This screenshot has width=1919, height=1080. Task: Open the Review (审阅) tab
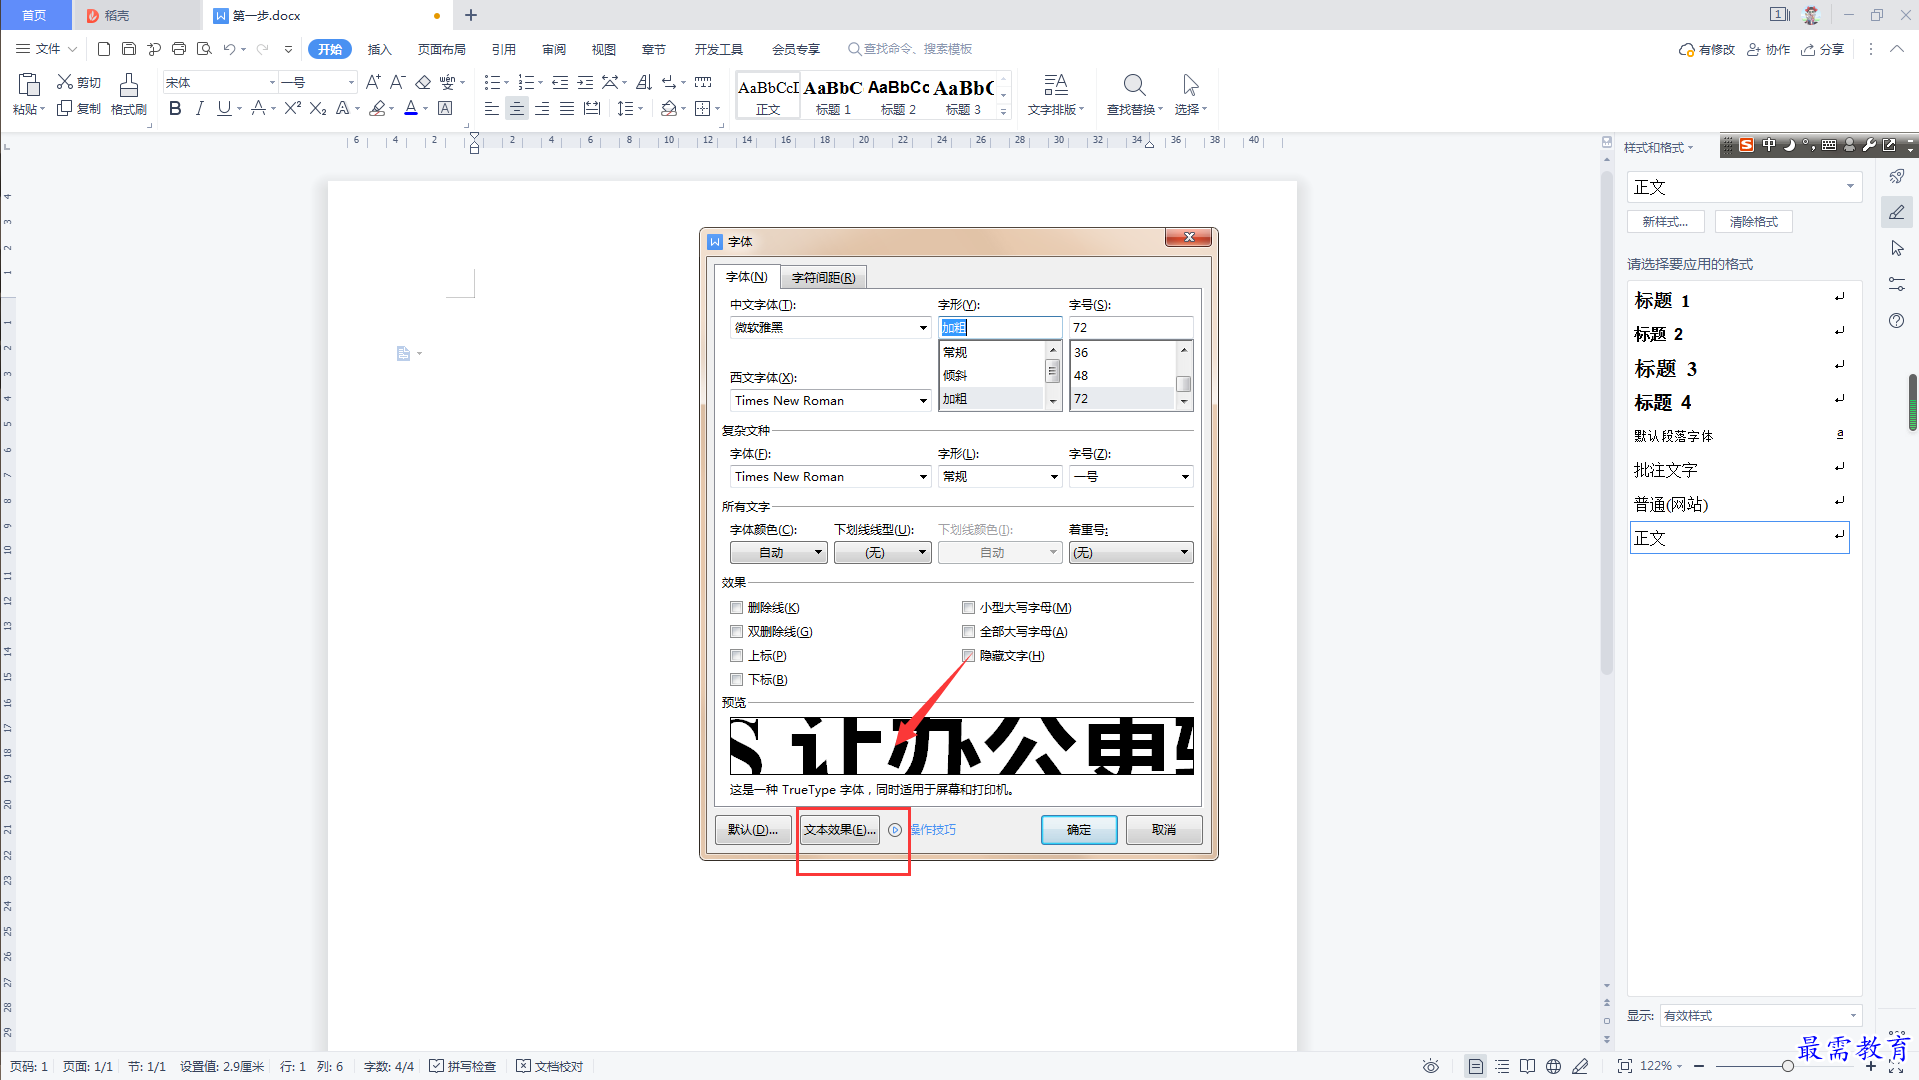[x=553, y=49]
